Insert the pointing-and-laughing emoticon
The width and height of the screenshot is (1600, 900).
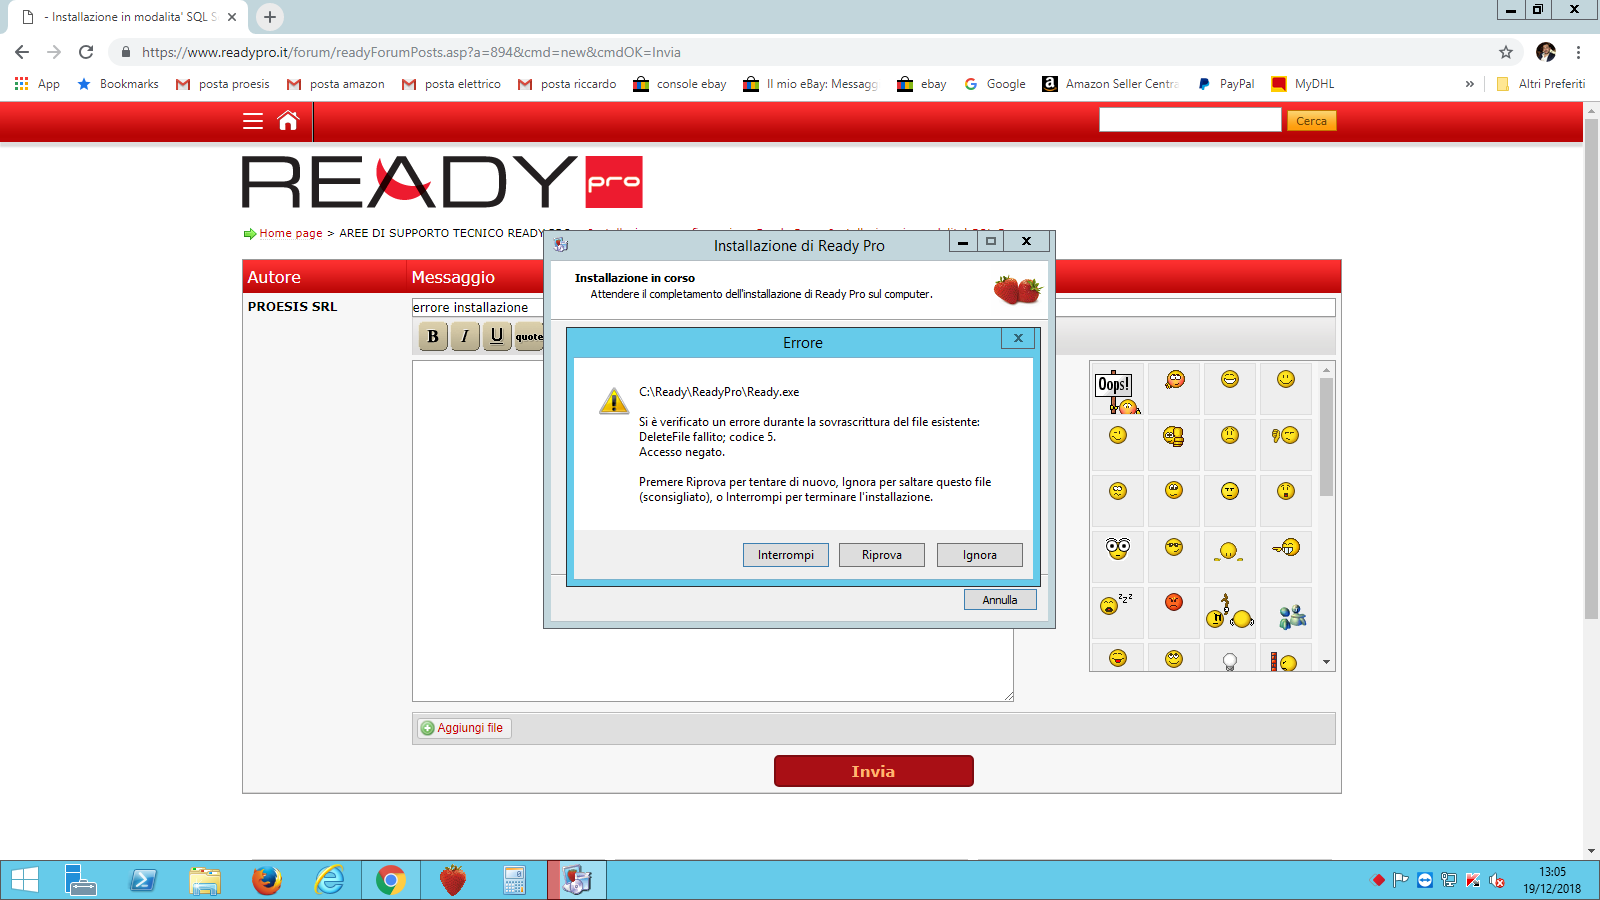[x=1286, y=547]
